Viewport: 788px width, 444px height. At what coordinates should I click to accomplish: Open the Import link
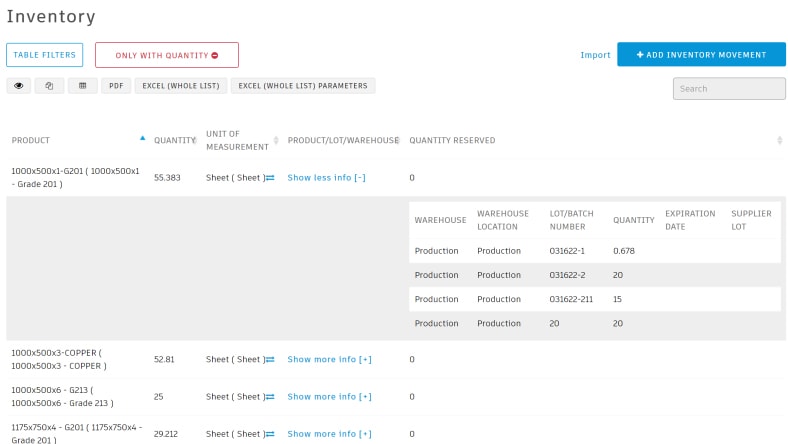(x=595, y=55)
